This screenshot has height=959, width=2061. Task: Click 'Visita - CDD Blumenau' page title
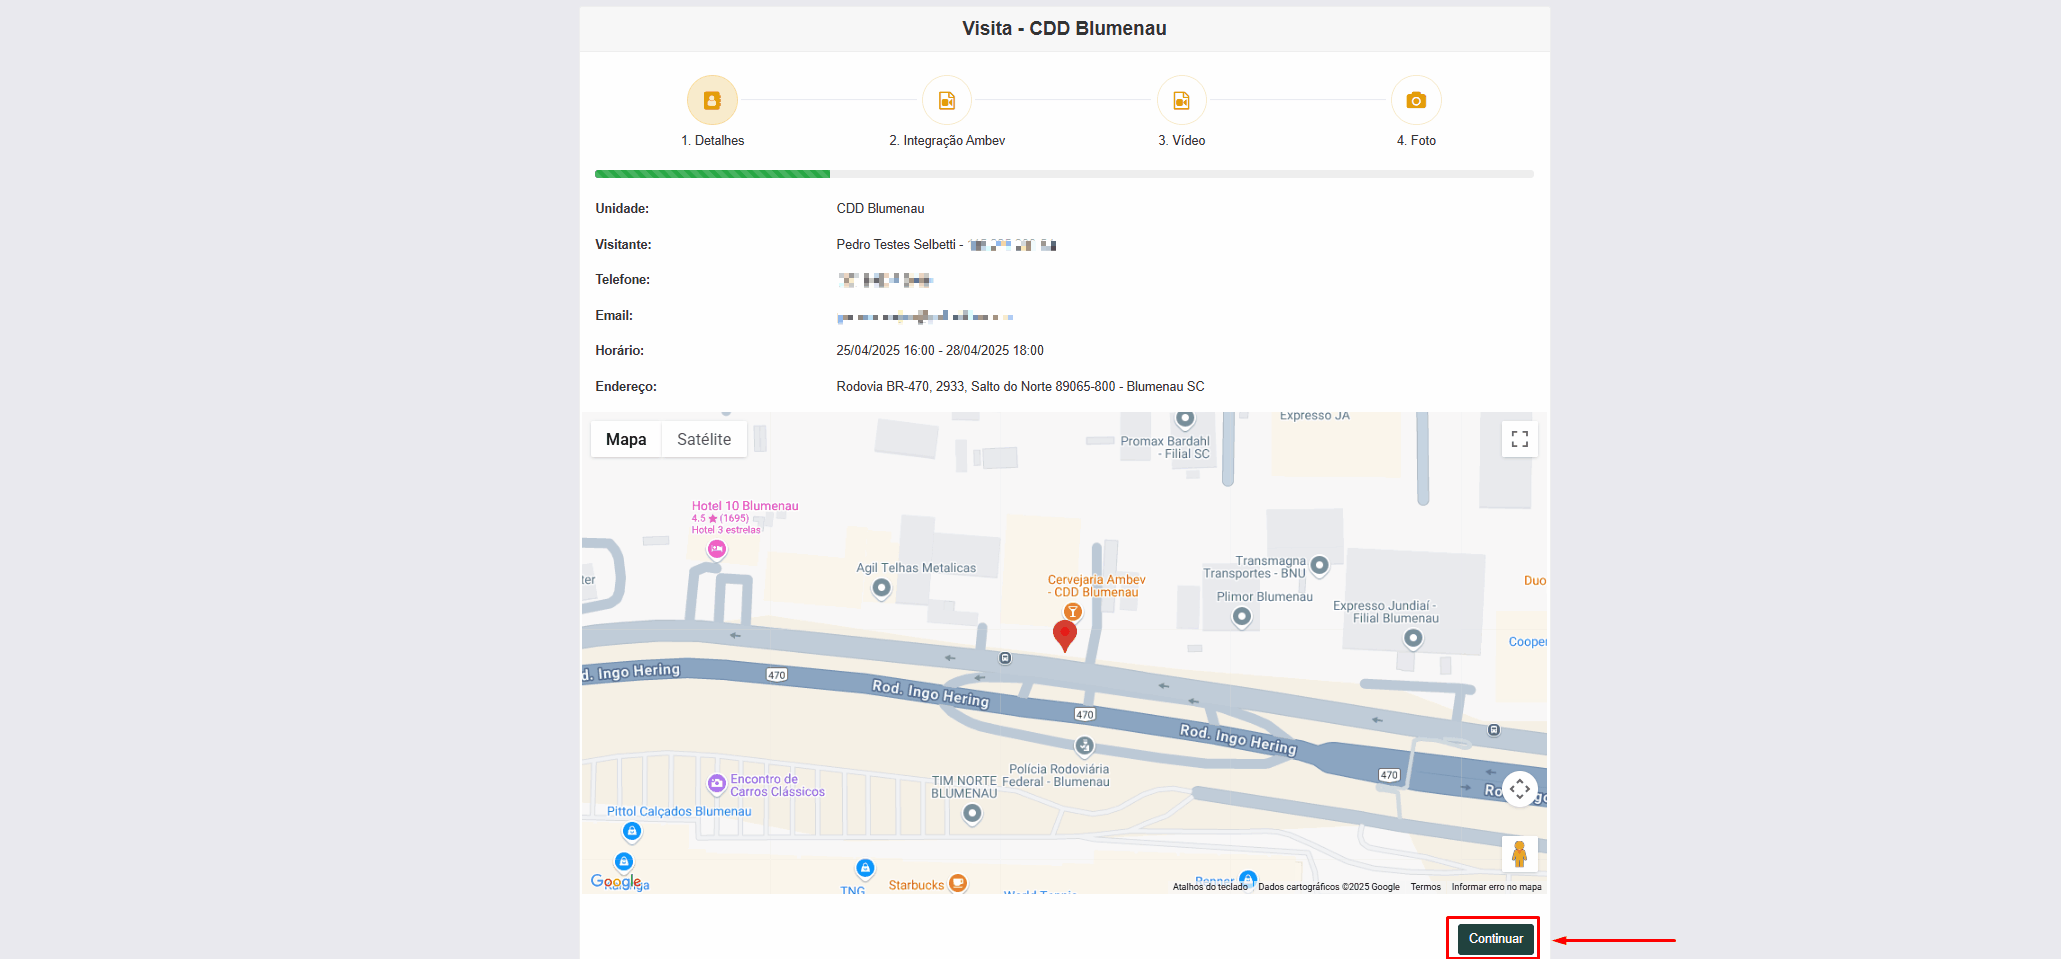(1064, 29)
